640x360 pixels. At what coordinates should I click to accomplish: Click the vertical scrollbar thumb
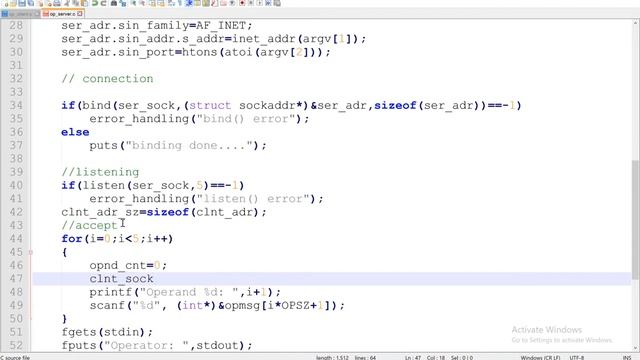pos(636,220)
